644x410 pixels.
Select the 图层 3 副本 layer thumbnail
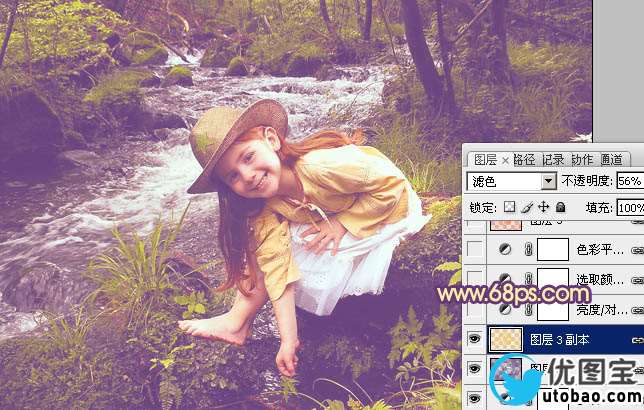pos(506,339)
